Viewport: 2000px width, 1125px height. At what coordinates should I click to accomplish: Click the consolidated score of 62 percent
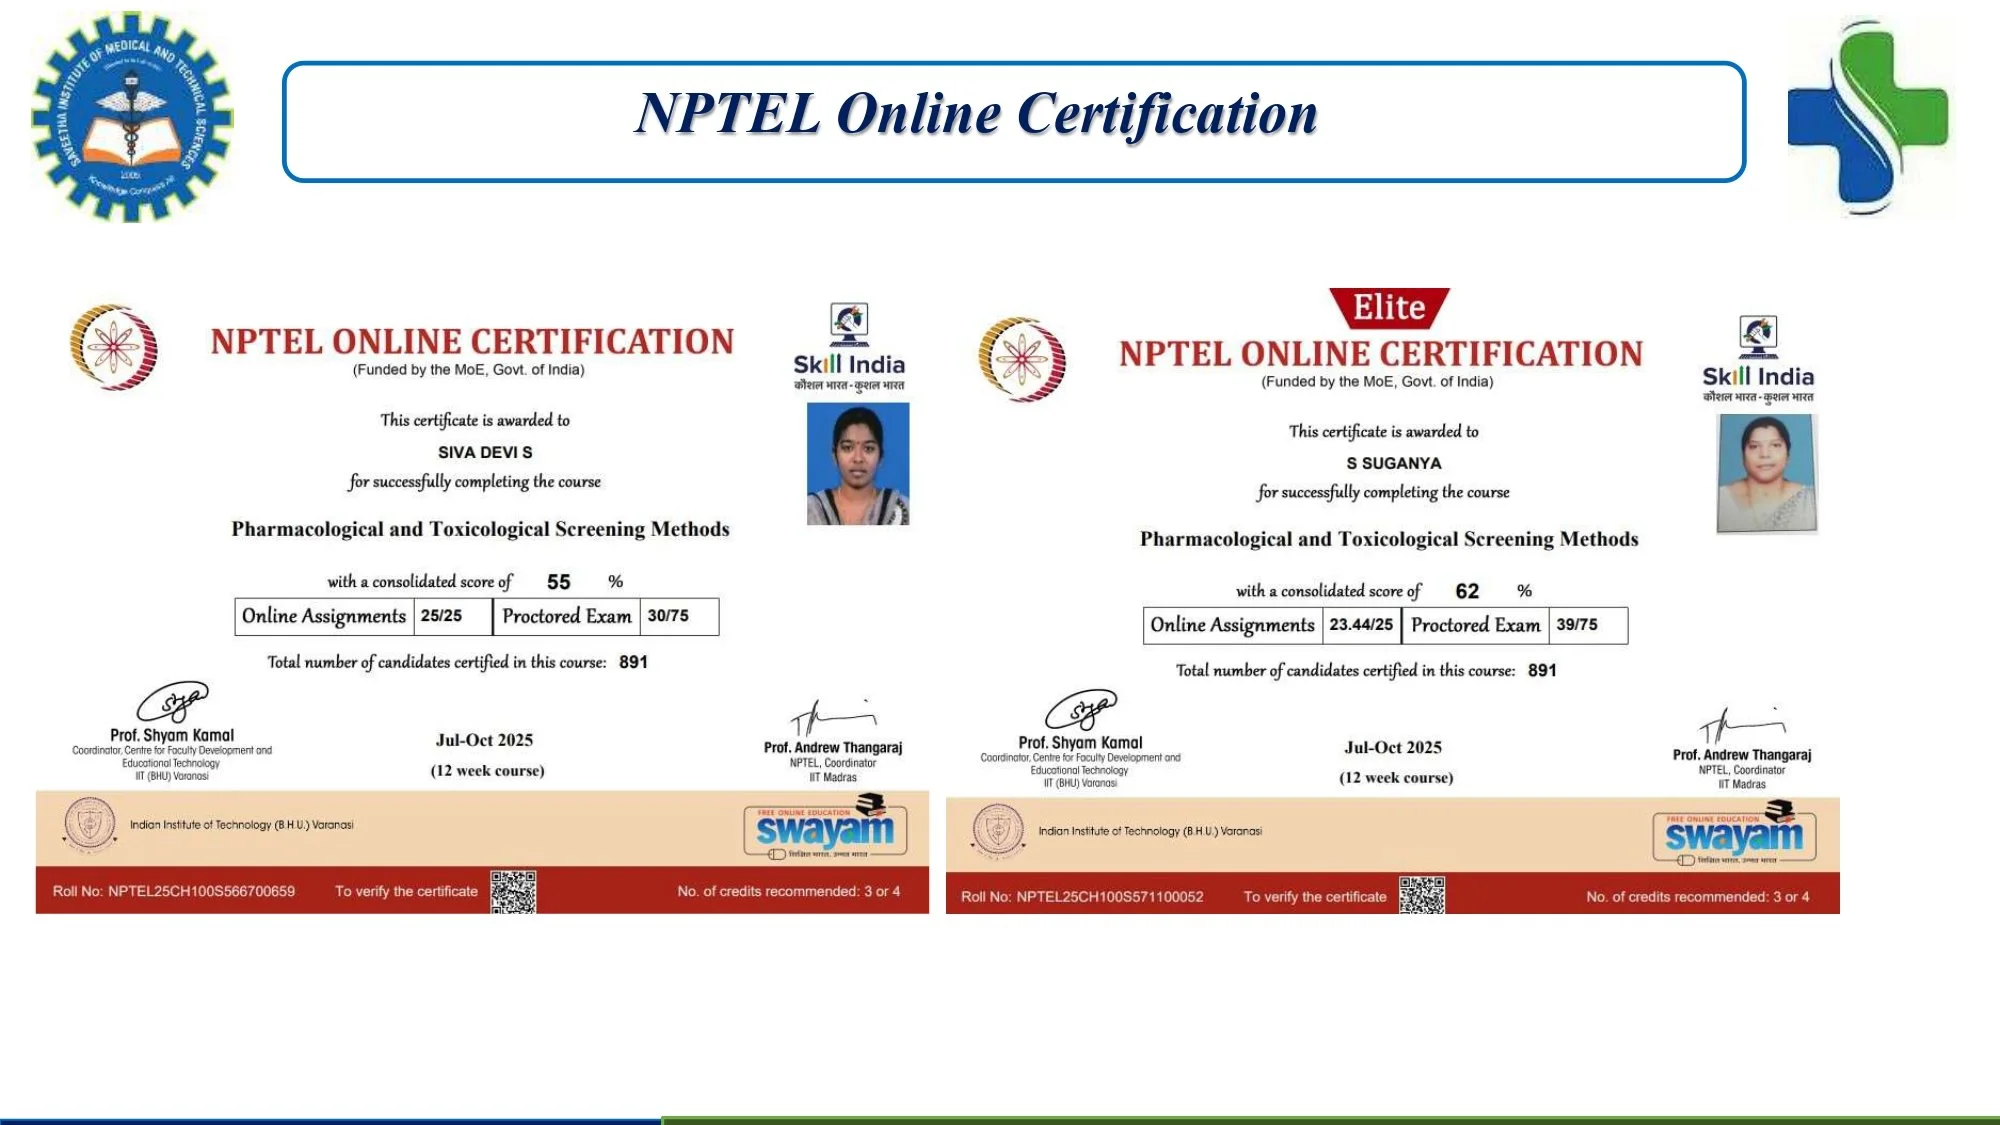[1467, 592]
